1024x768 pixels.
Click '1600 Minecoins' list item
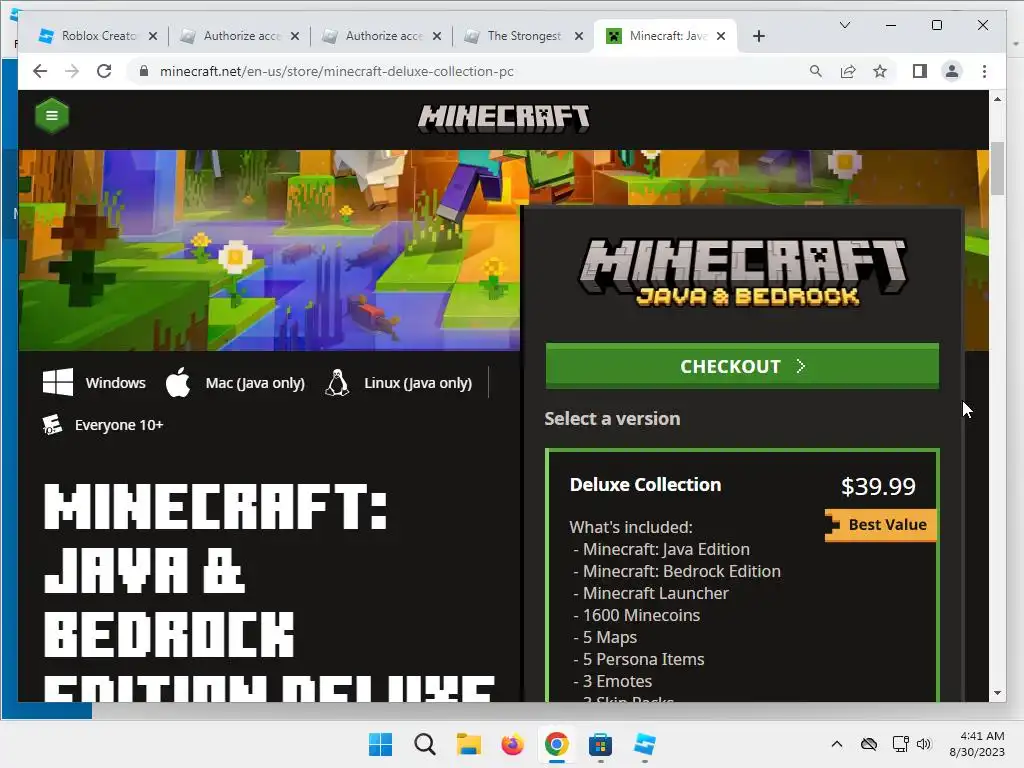point(641,616)
